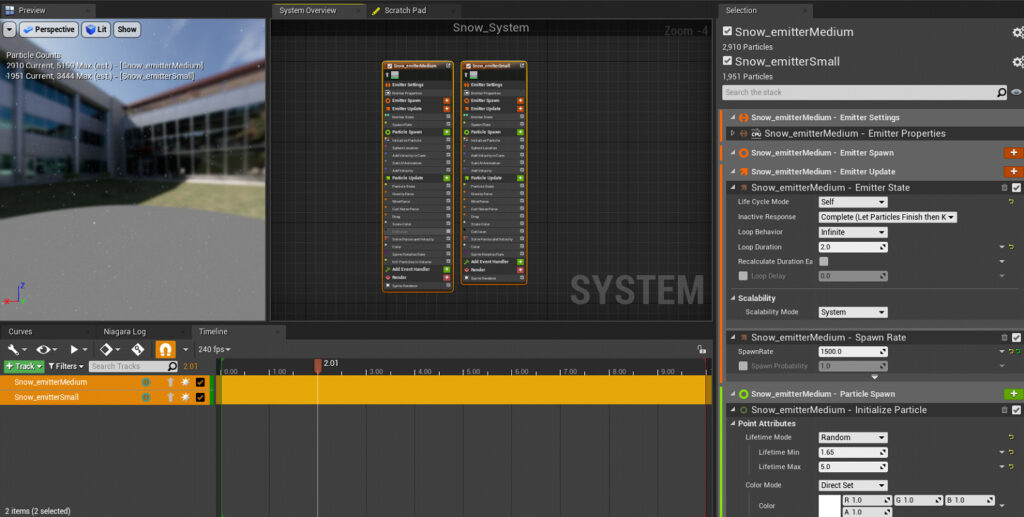This screenshot has height=517, width=1024.
Task: Click the eye view options icon in Timeline
Action: (45, 349)
